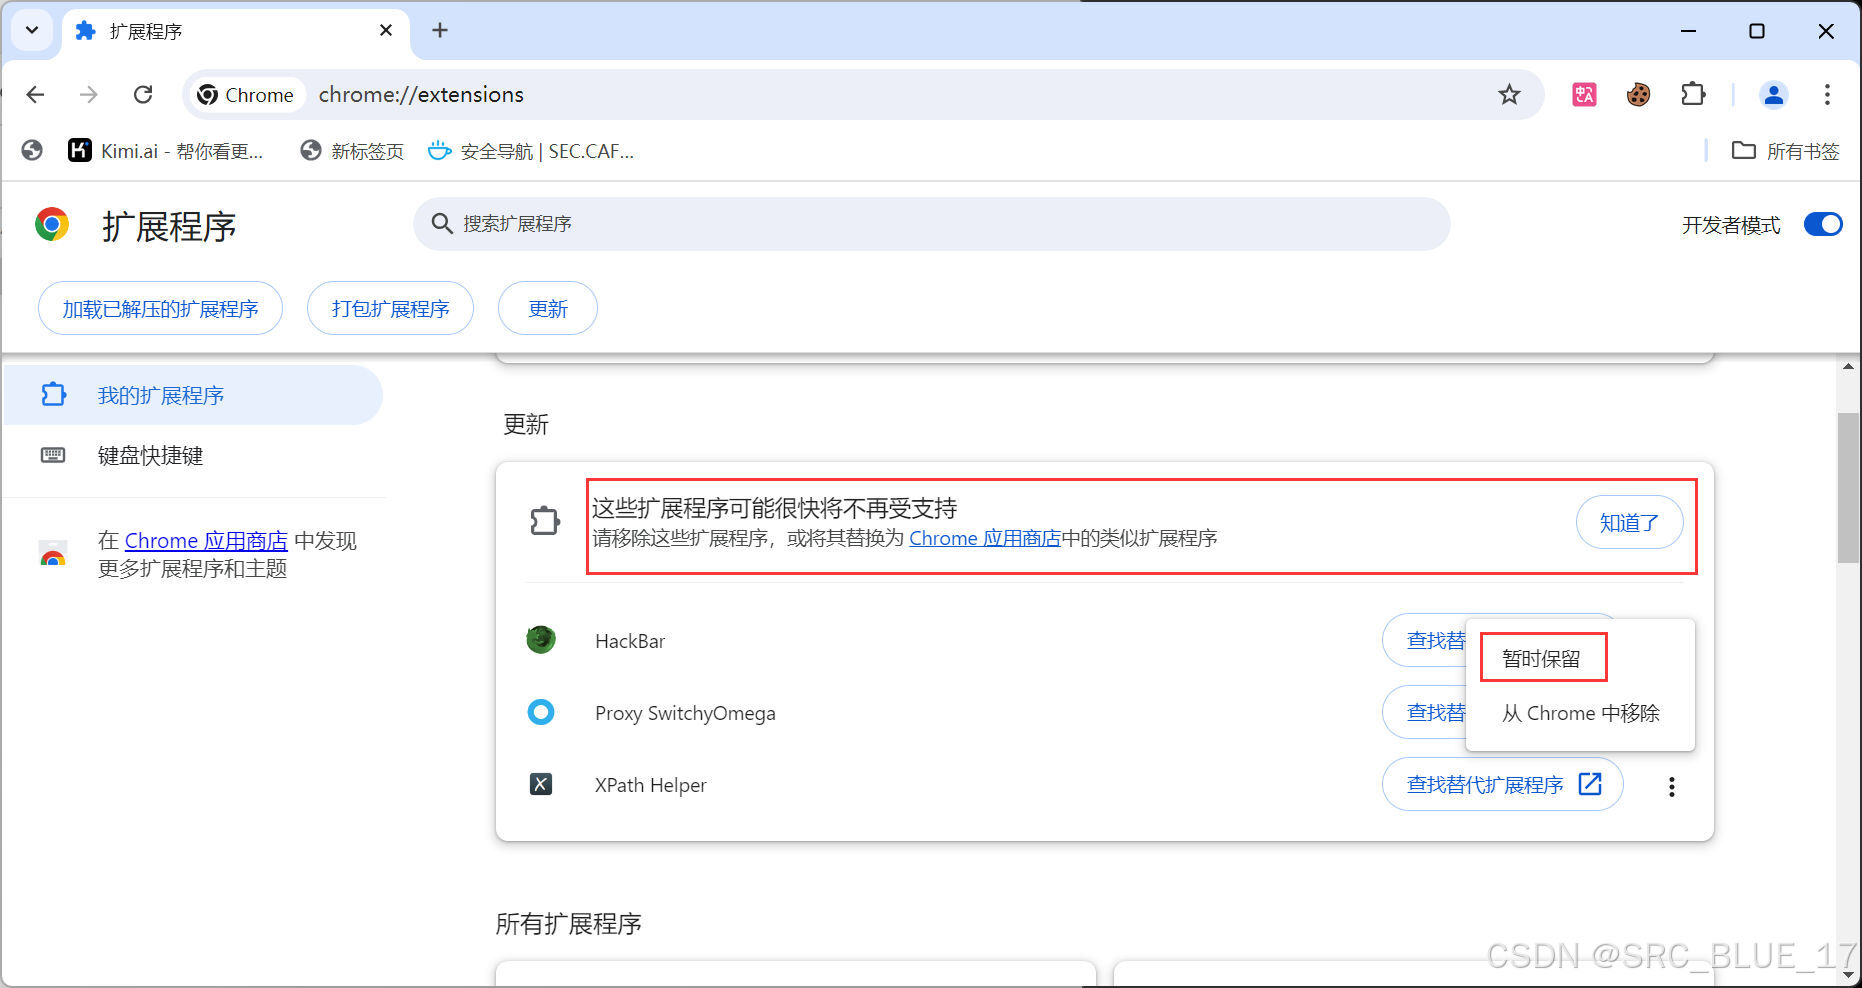Viewport: 1862px width, 988px height.
Task: Open the Kimi.ai bookmark
Action: coord(165,151)
